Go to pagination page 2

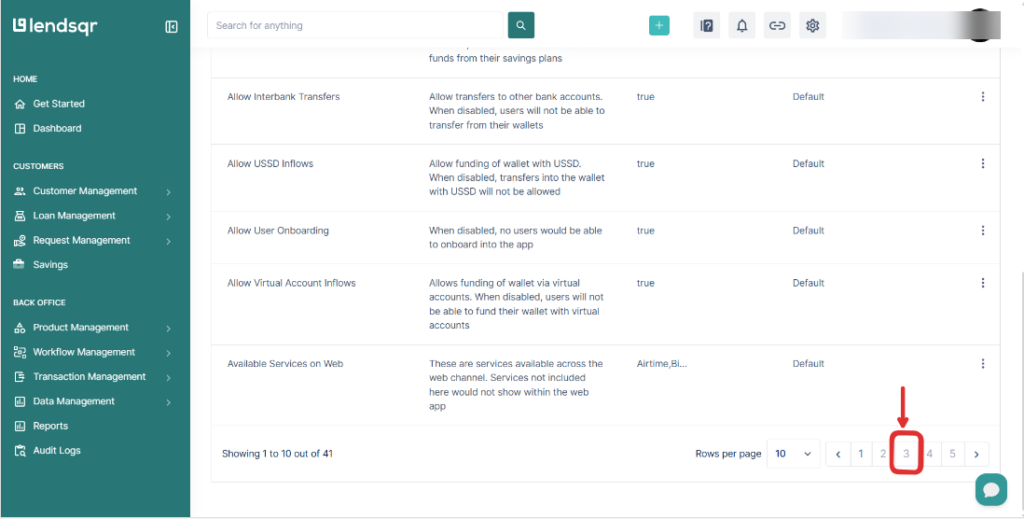(883, 454)
